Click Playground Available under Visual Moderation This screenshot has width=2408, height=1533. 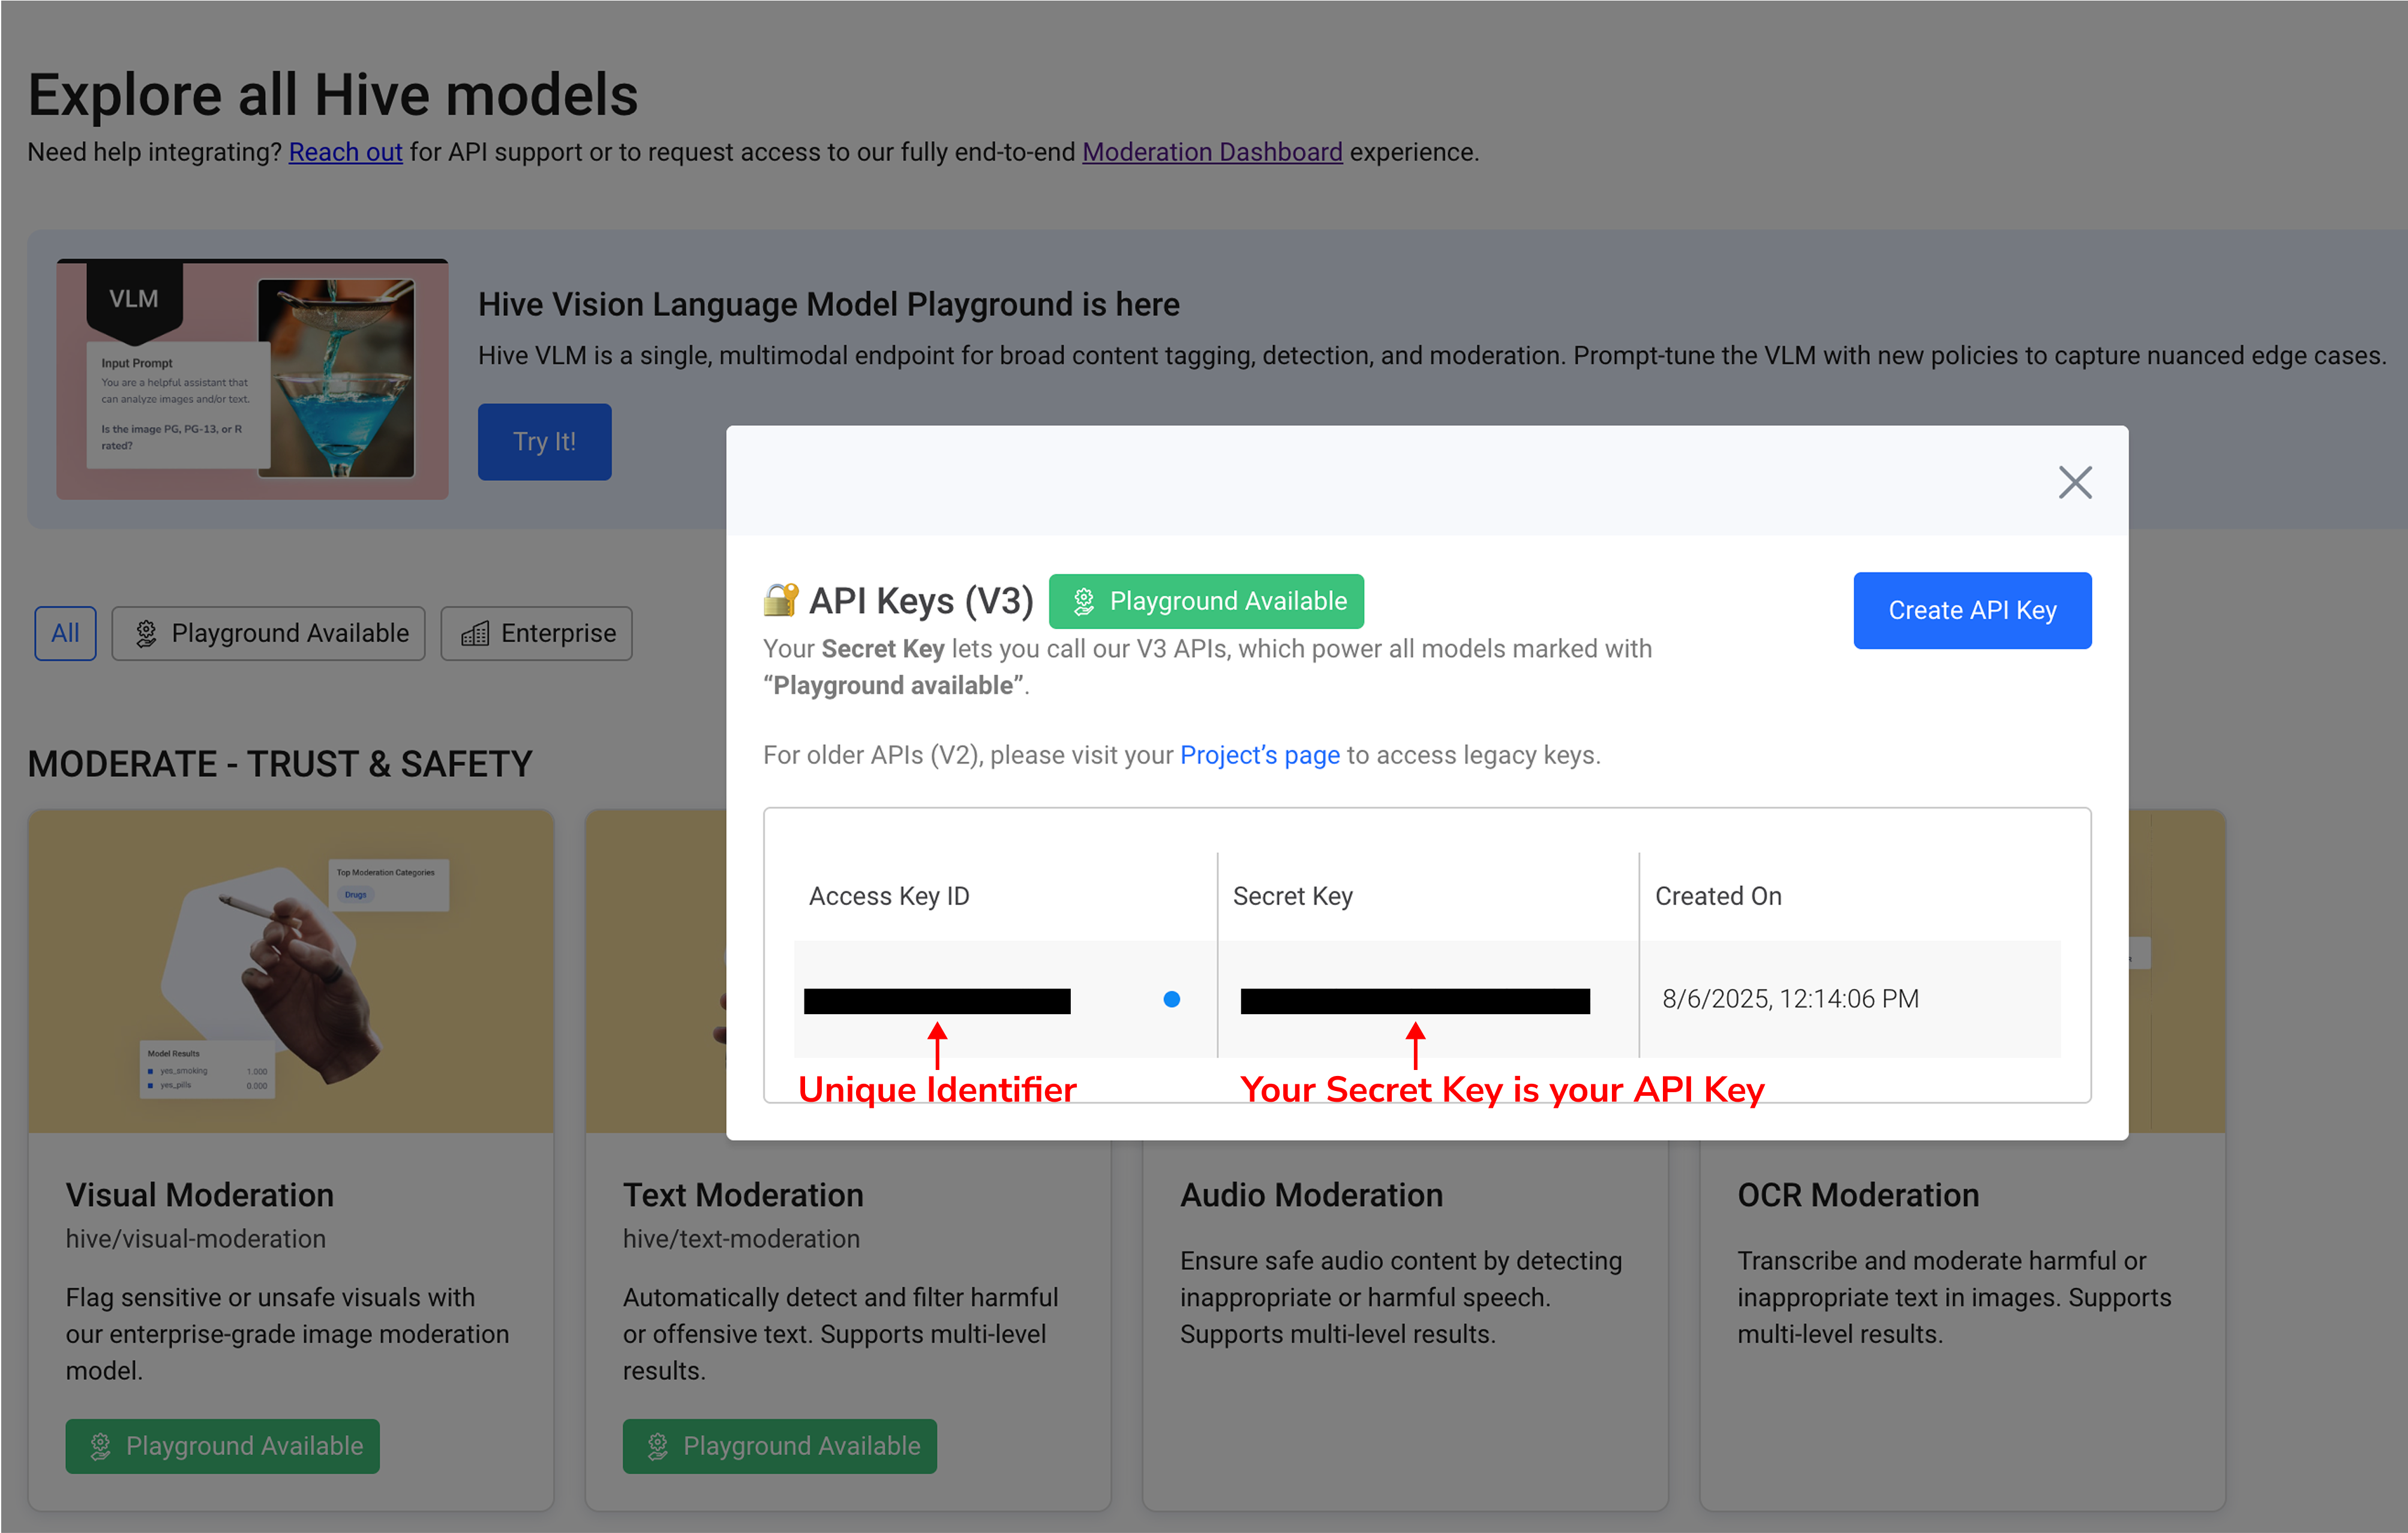(223, 1446)
